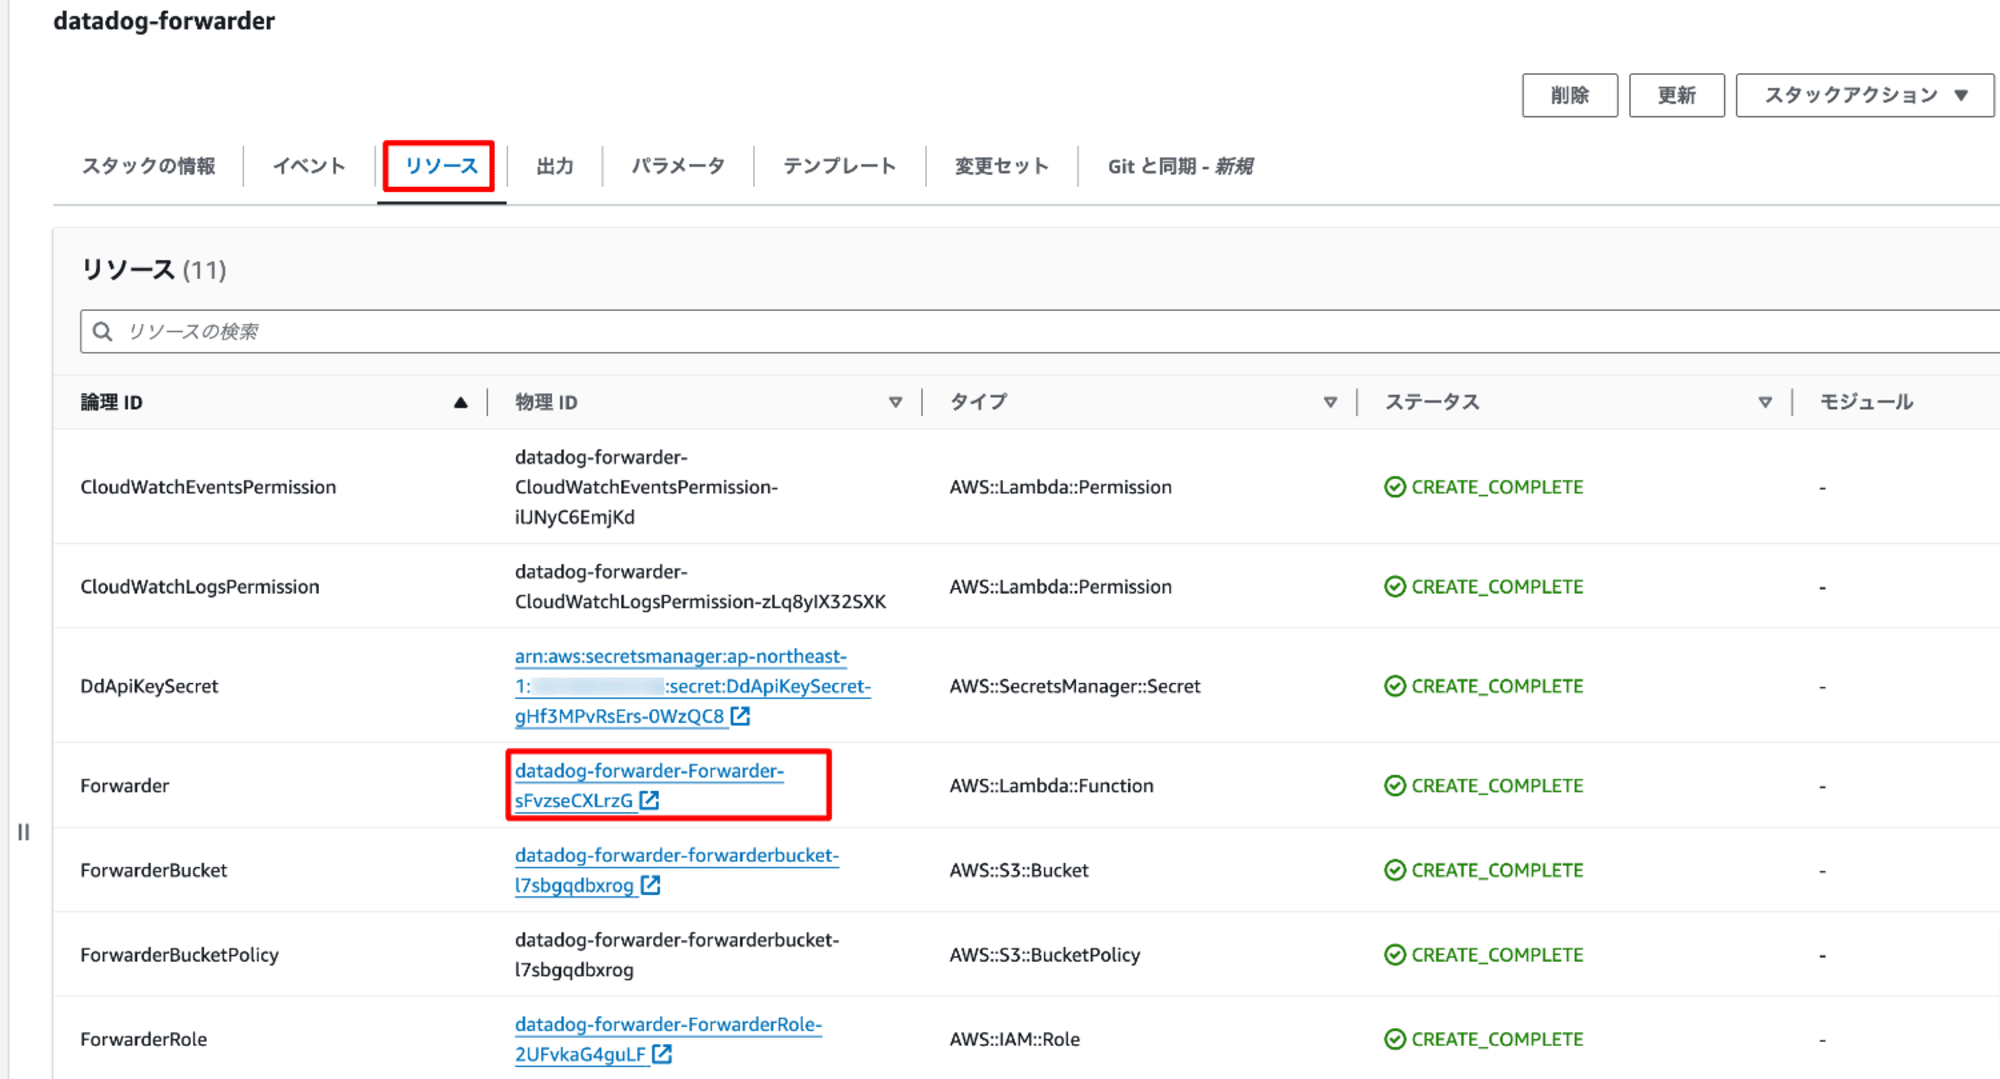Screen dimensions: 2000x1079
Task: Click the タイプ column header
Action: point(978,402)
